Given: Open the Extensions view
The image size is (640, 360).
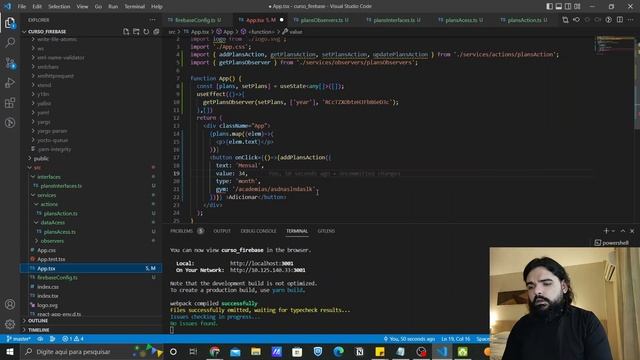Looking at the screenshot, I should click(10, 102).
